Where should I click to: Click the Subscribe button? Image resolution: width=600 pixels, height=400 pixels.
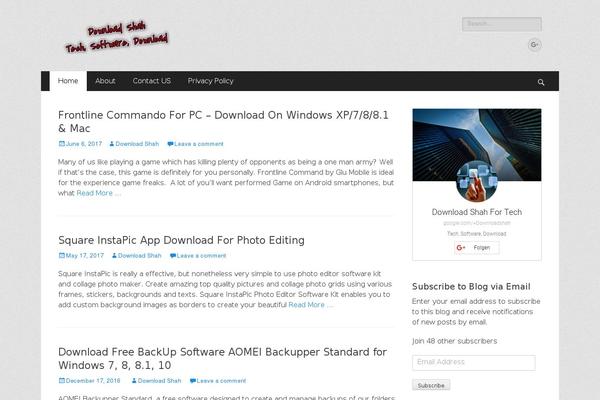(431, 385)
